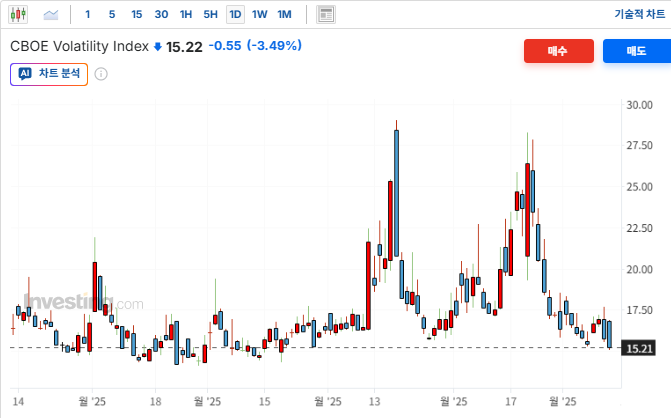
Task: Open the 기술적 차트 link
Action: pos(639,14)
